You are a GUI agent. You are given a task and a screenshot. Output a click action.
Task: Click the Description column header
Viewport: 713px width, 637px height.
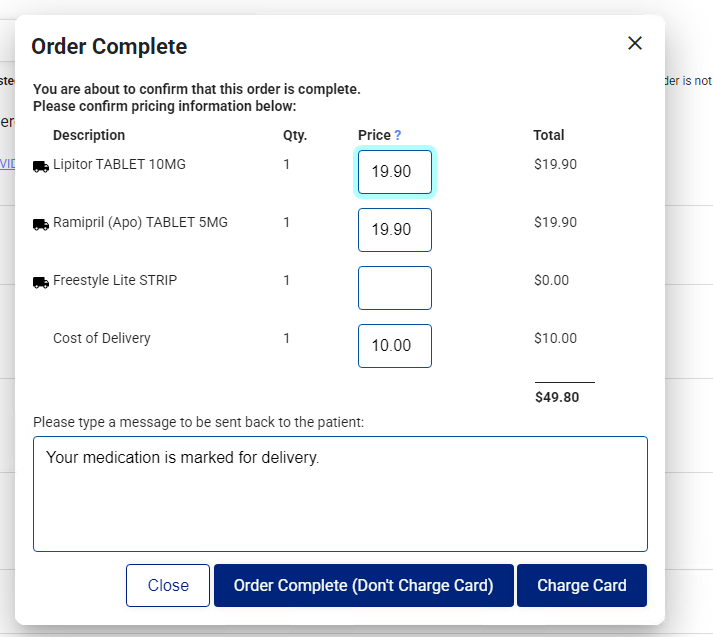click(x=89, y=135)
